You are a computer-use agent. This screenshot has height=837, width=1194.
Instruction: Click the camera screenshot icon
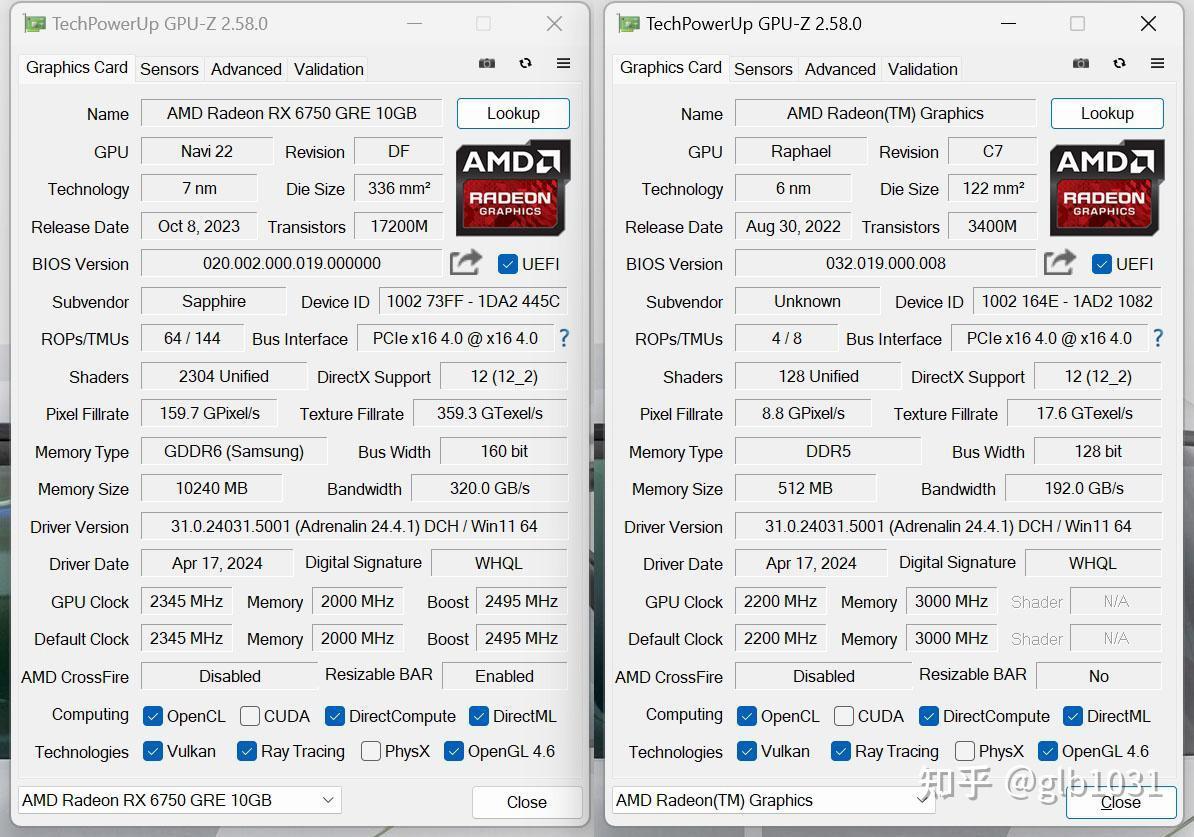pos(487,63)
